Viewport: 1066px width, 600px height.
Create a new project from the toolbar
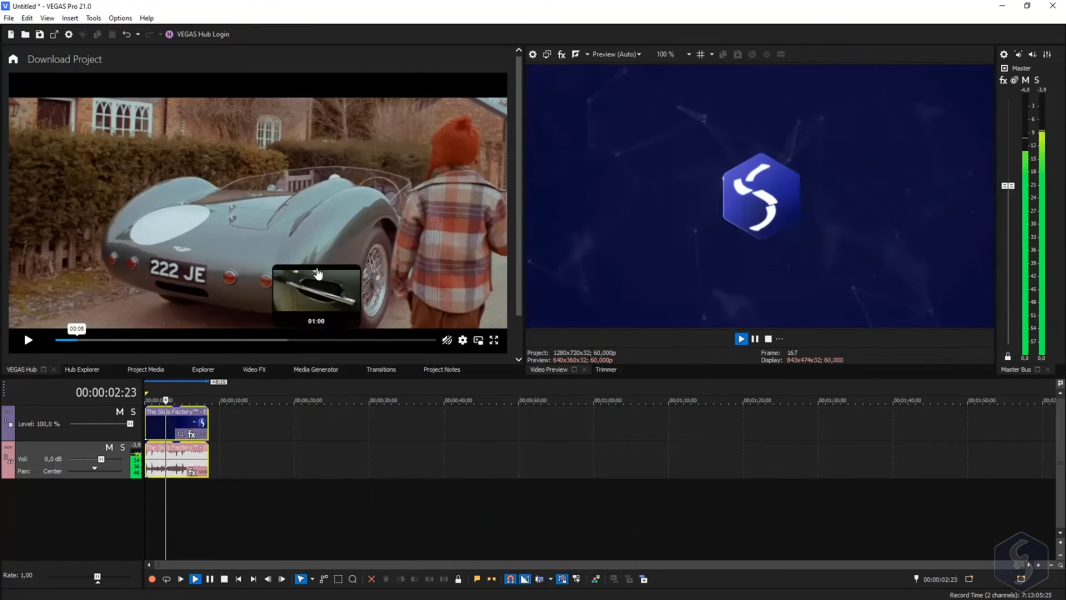click(11, 34)
